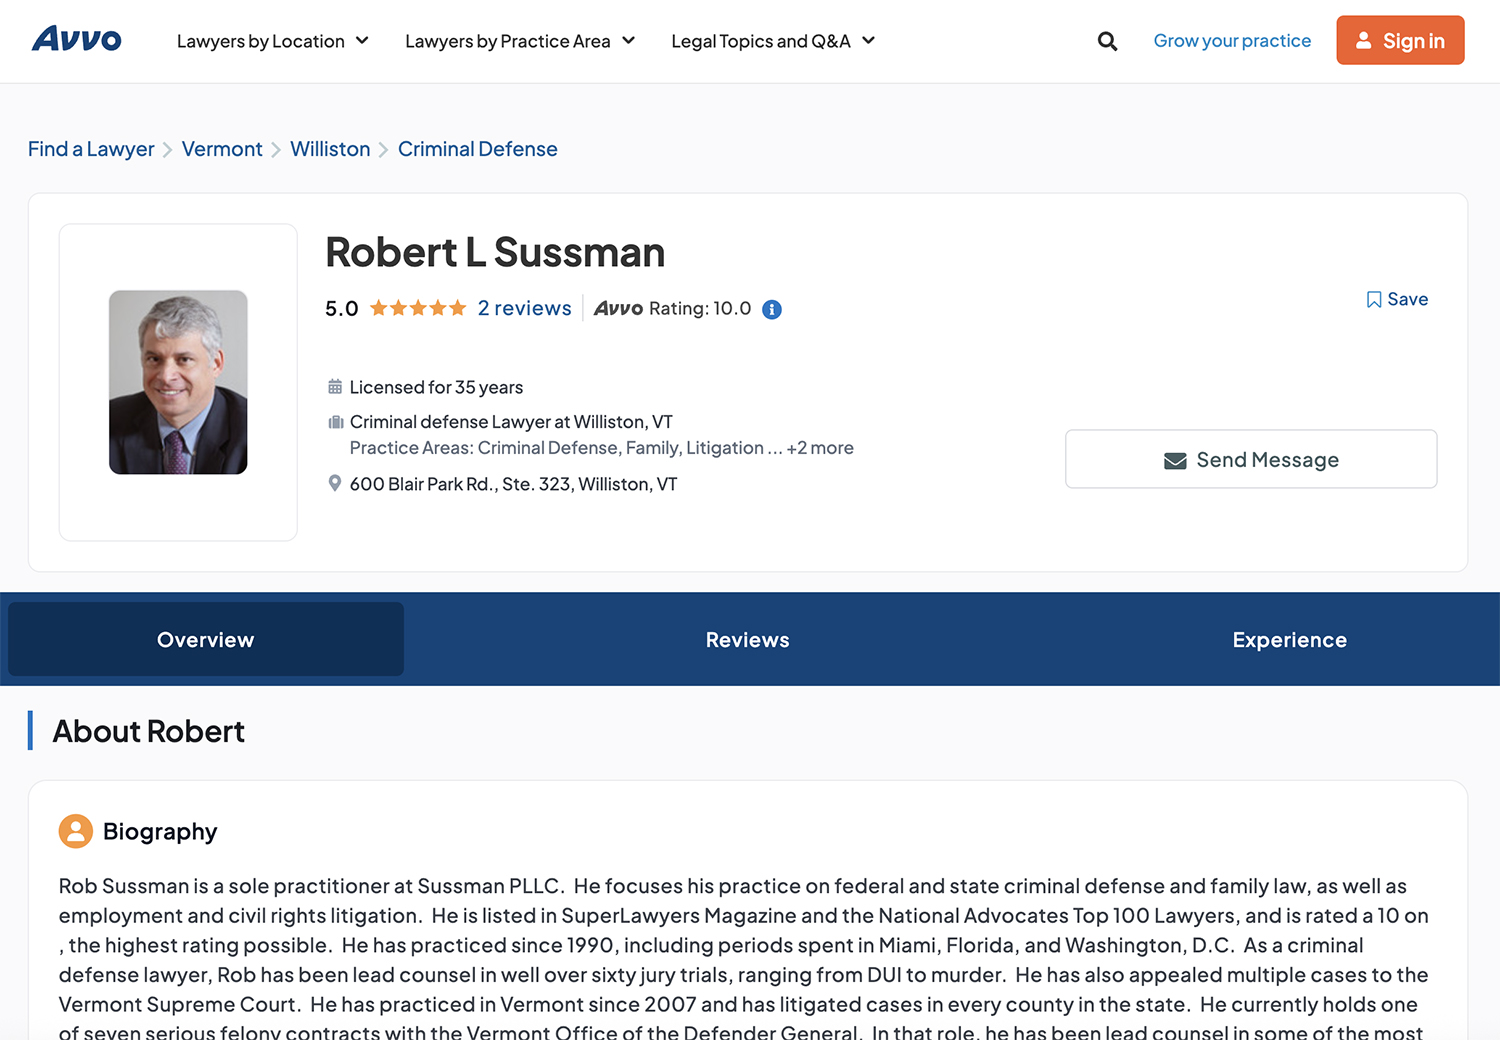Open the 2 reviews link

[524, 308]
